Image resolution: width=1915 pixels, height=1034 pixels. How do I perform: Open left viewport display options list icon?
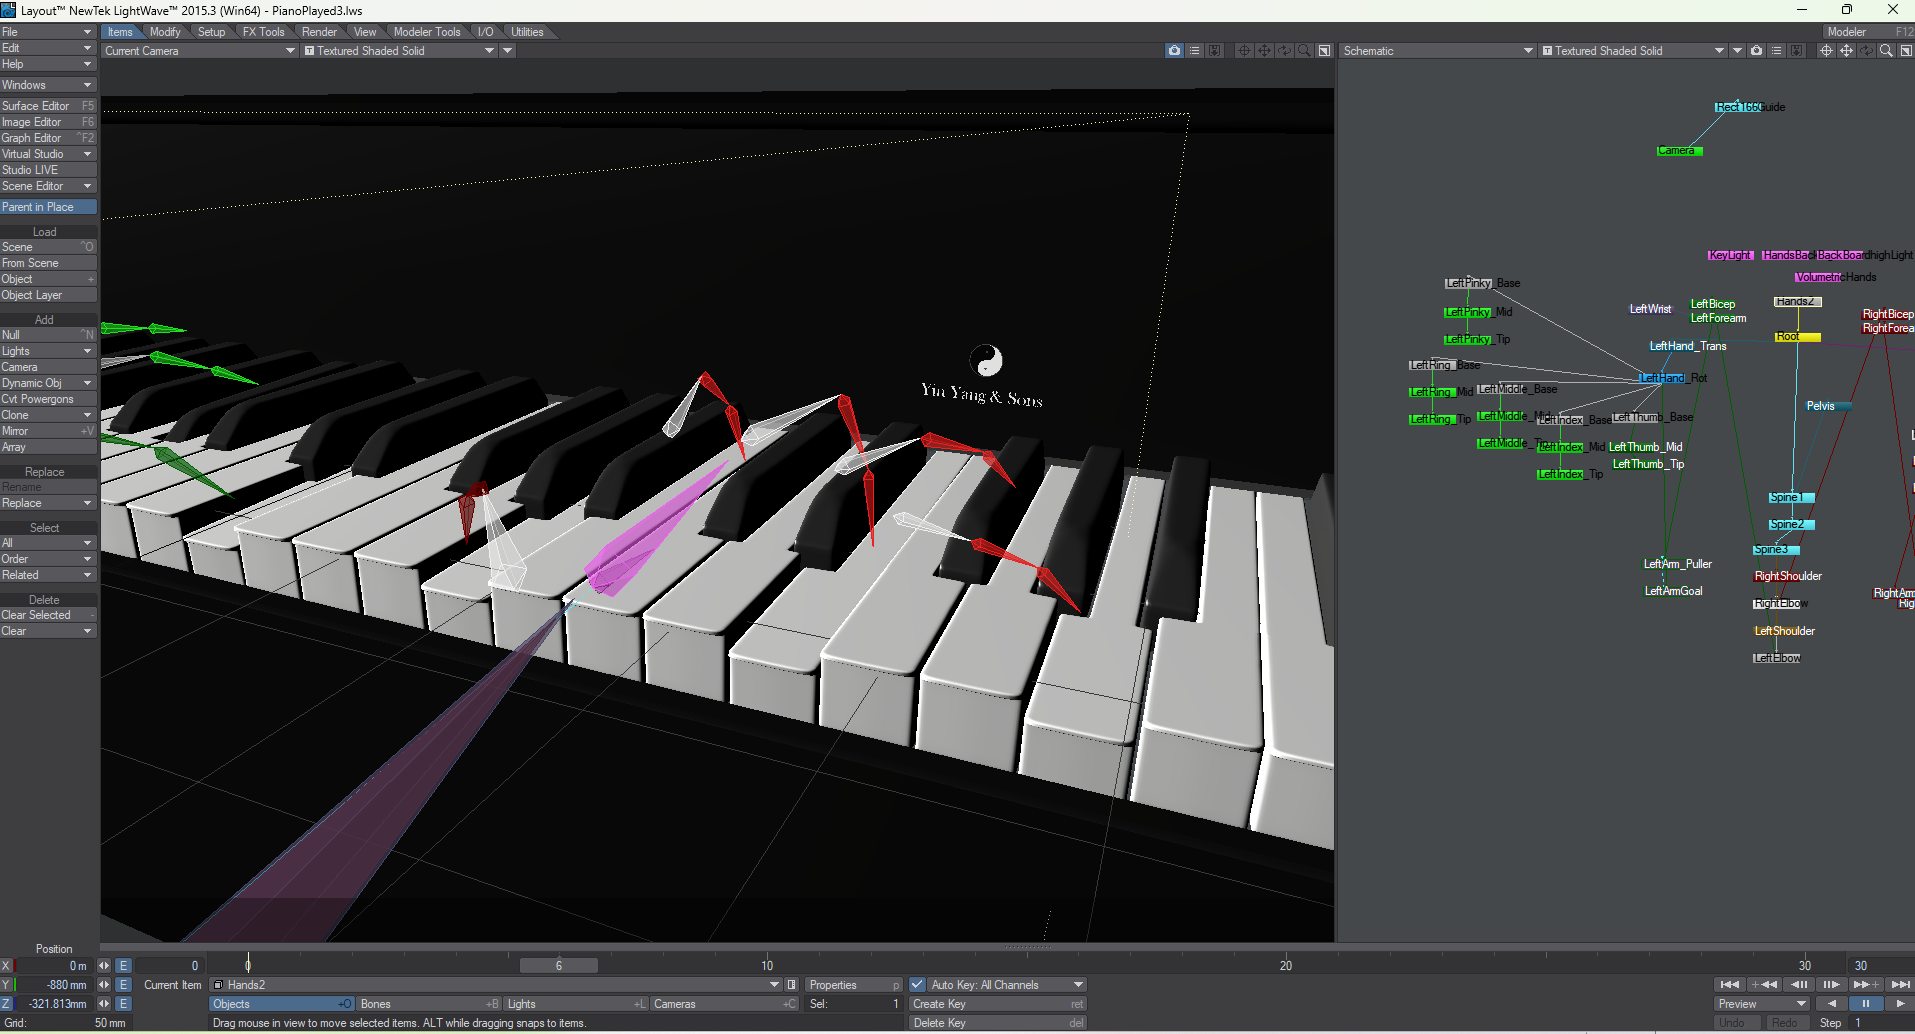click(1194, 51)
